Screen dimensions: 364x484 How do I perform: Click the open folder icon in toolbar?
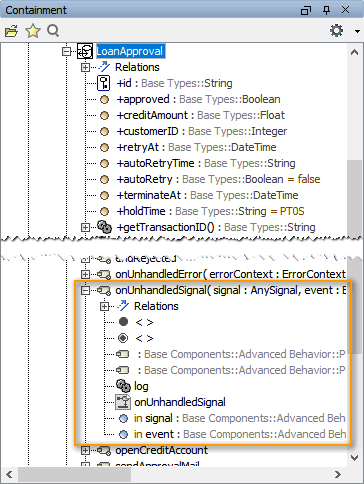click(11, 31)
